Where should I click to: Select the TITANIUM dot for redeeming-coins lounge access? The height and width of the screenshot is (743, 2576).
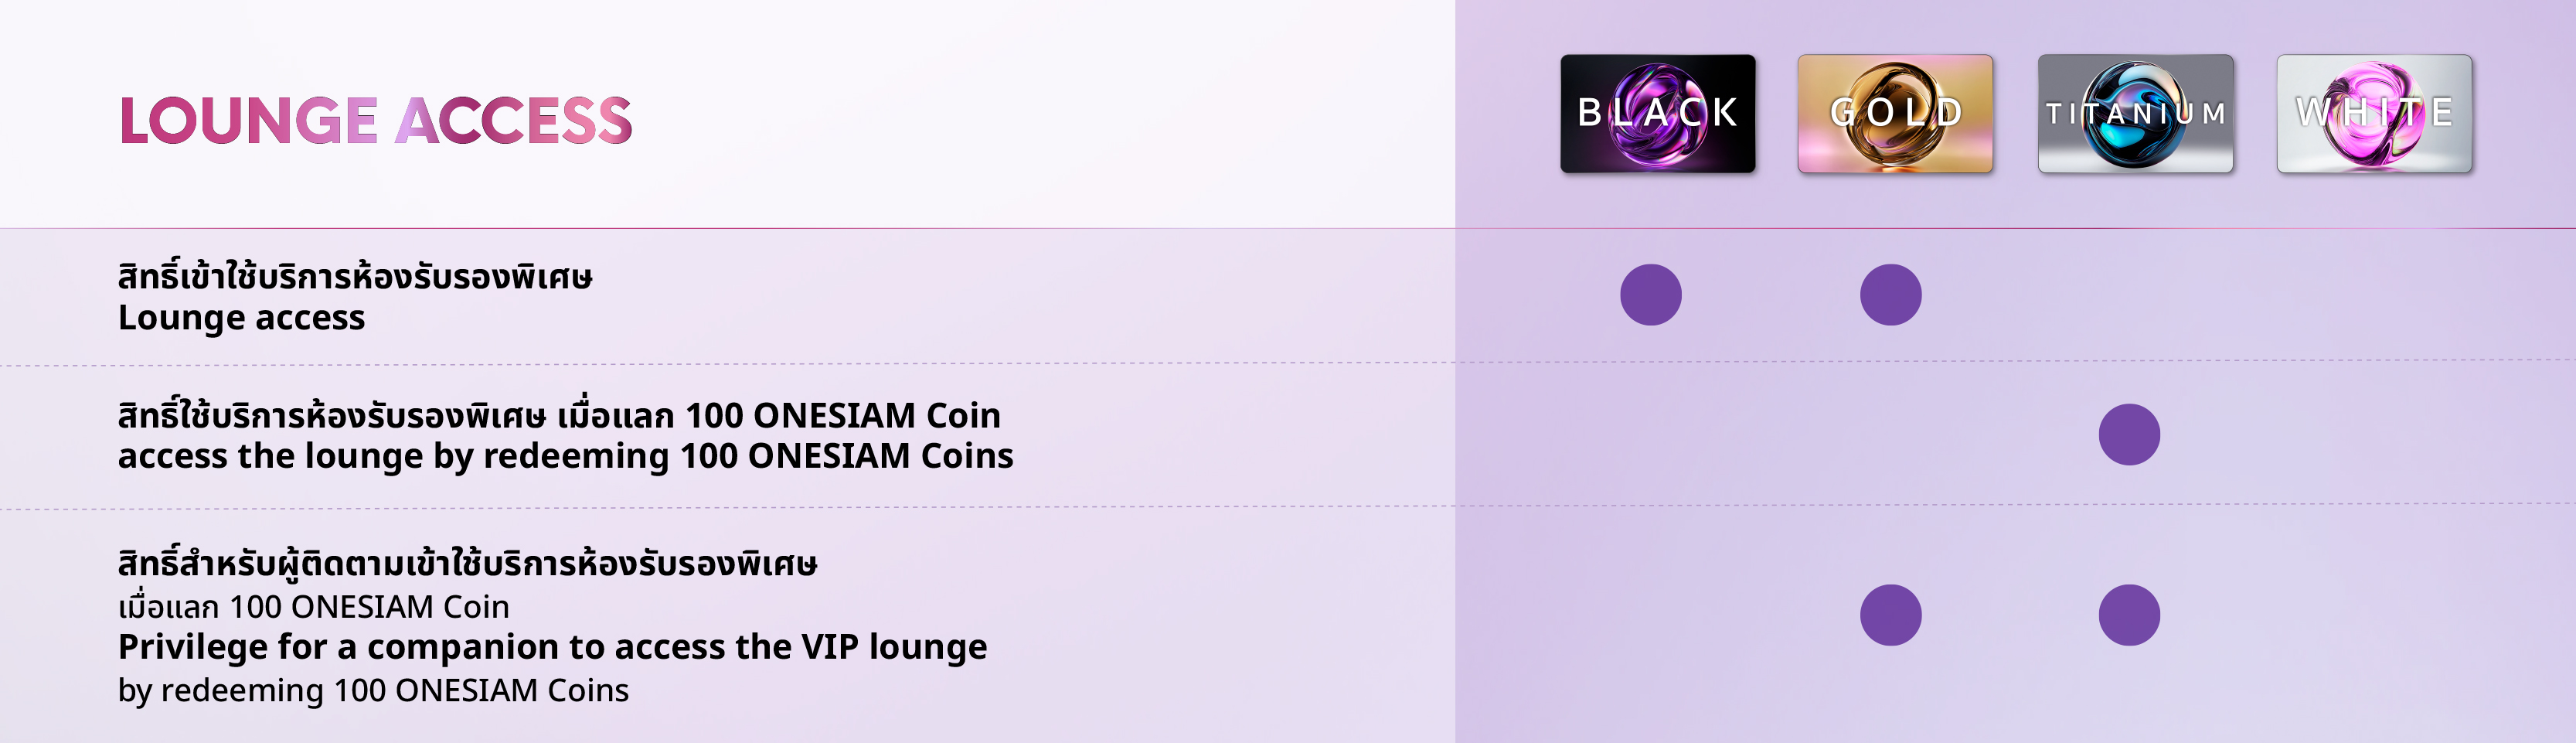(2129, 435)
